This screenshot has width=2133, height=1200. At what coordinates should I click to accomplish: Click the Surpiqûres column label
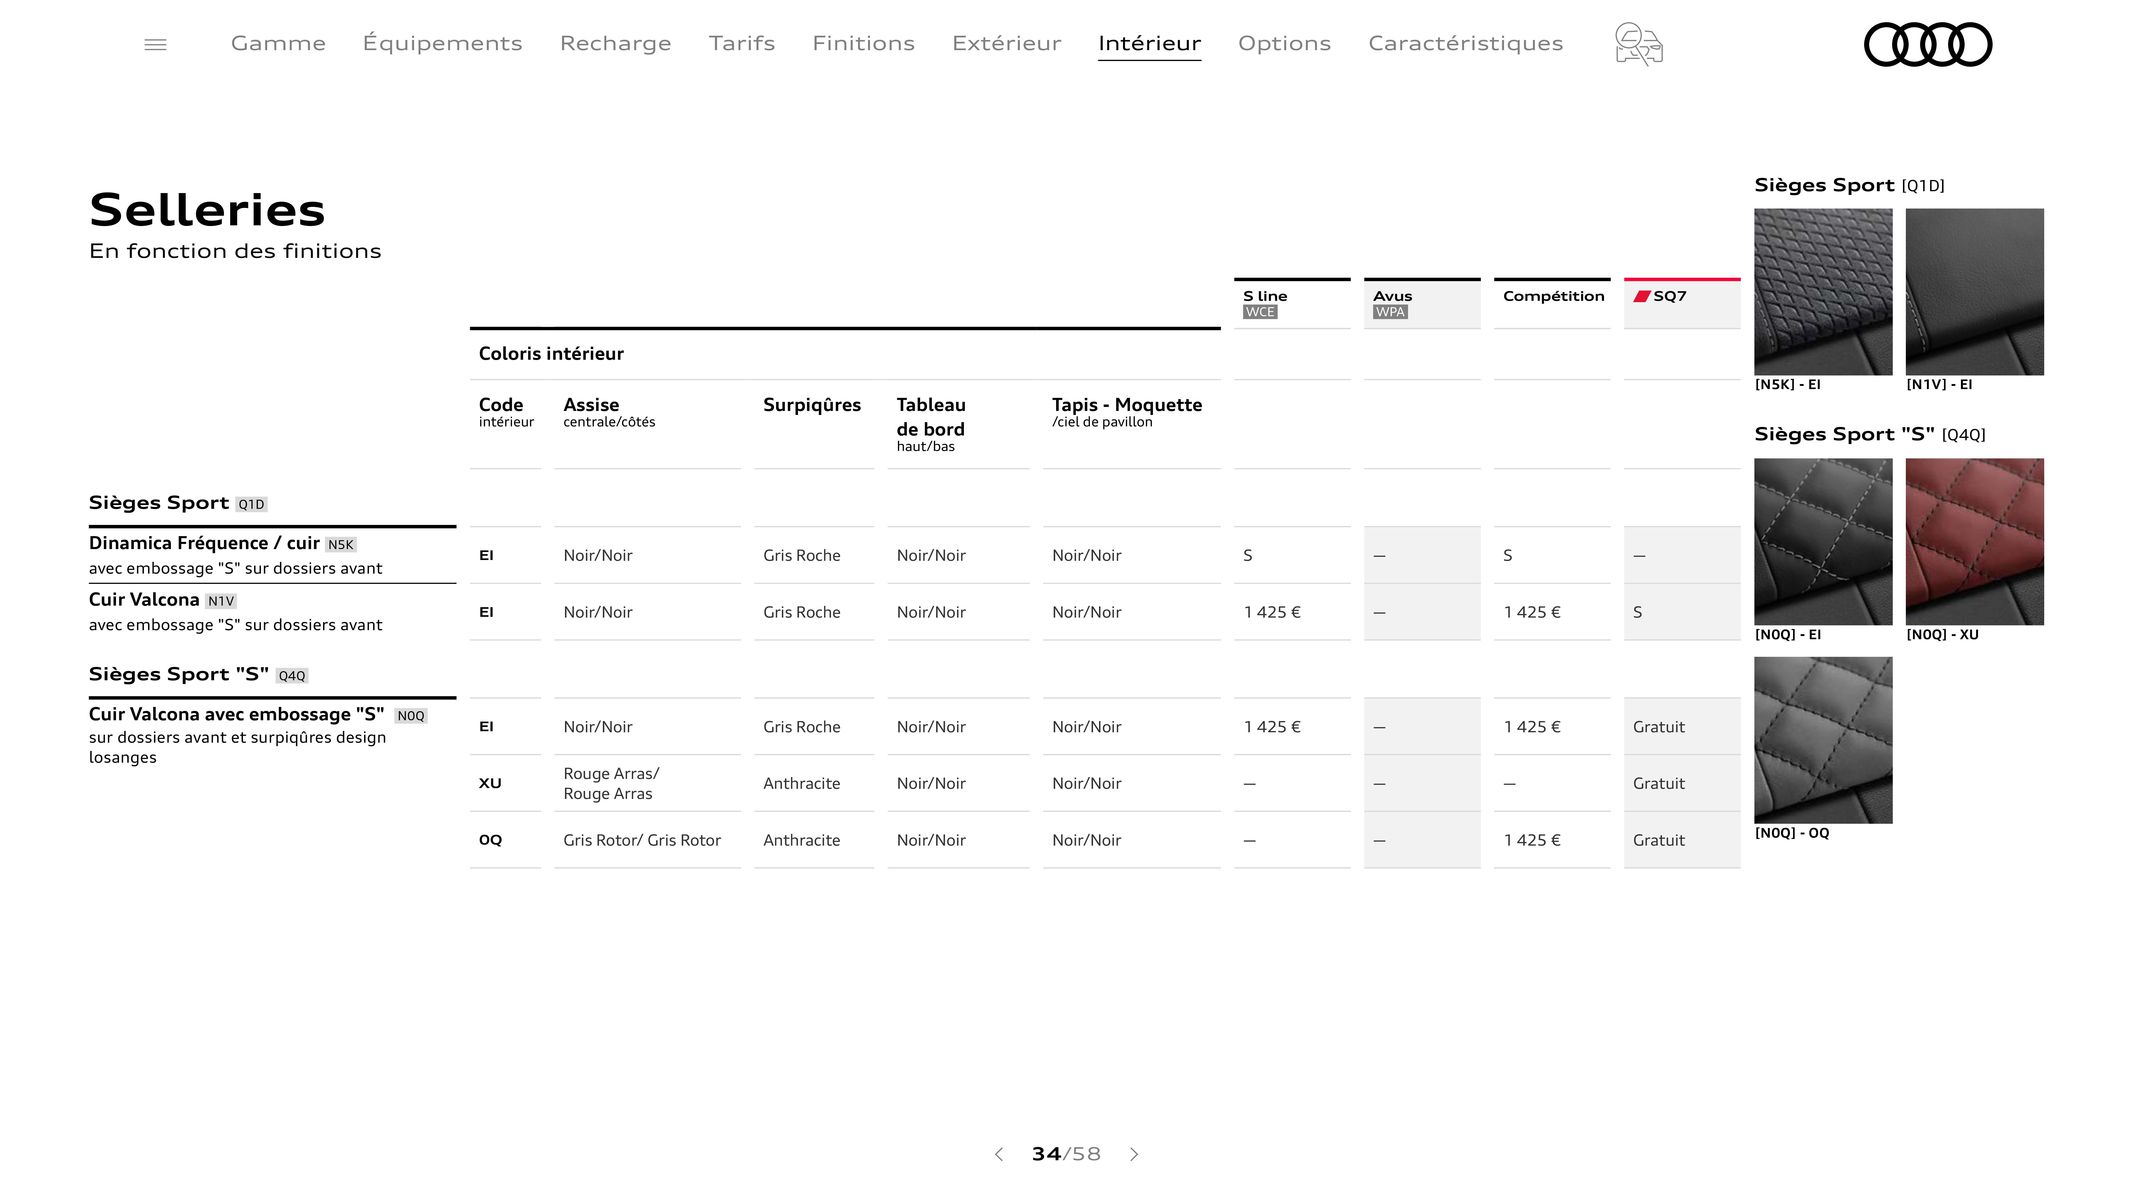[x=812, y=405]
